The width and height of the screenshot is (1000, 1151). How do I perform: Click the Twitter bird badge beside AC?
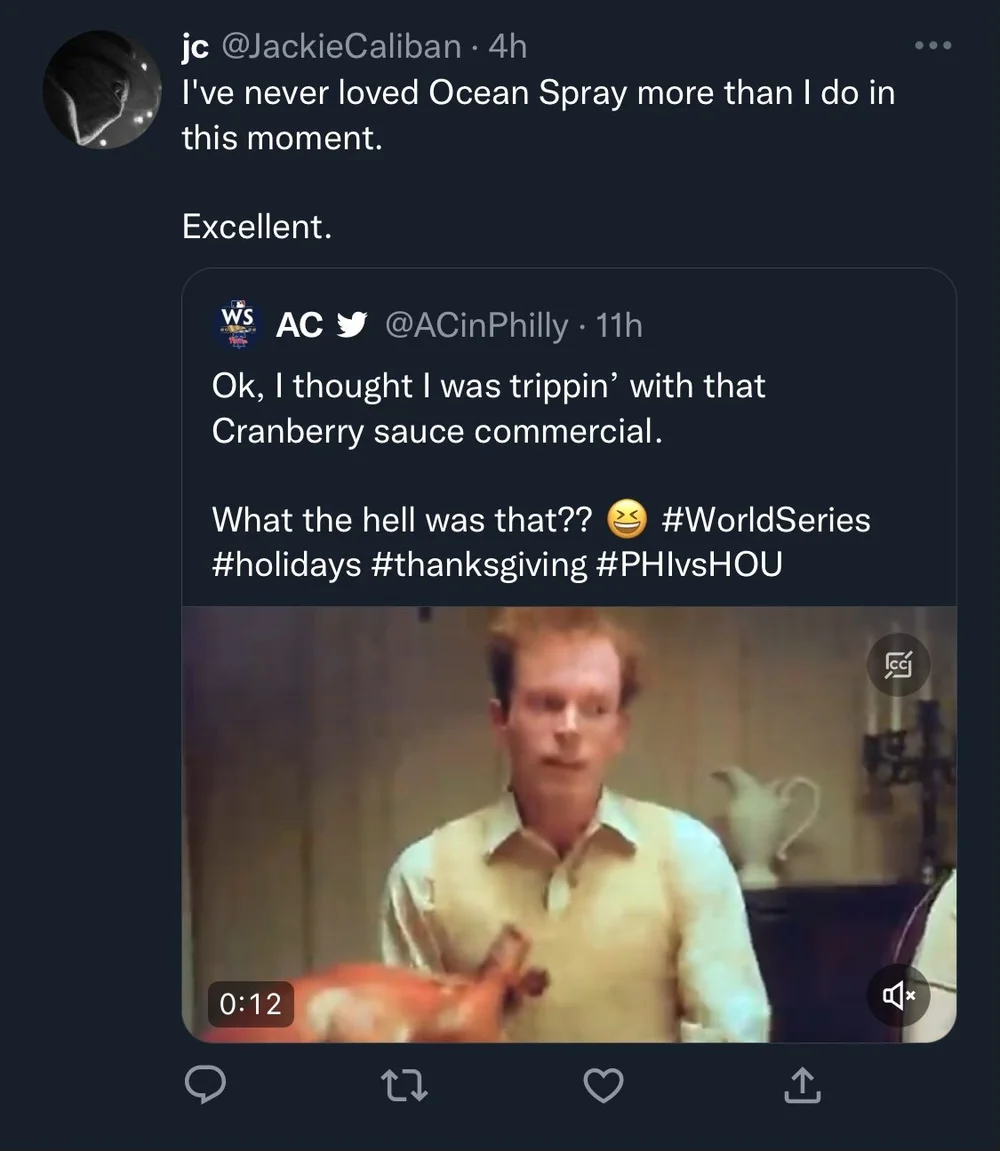click(x=354, y=325)
